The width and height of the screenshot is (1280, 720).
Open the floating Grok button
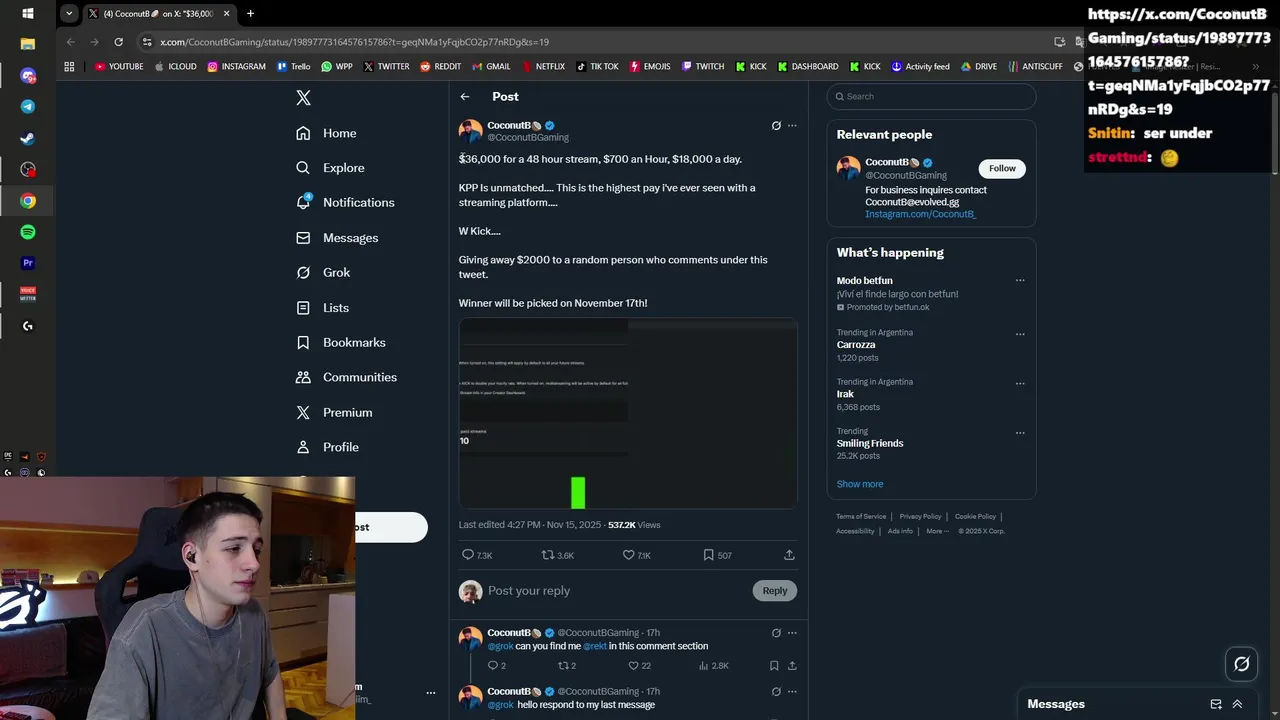tap(1242, 663)
